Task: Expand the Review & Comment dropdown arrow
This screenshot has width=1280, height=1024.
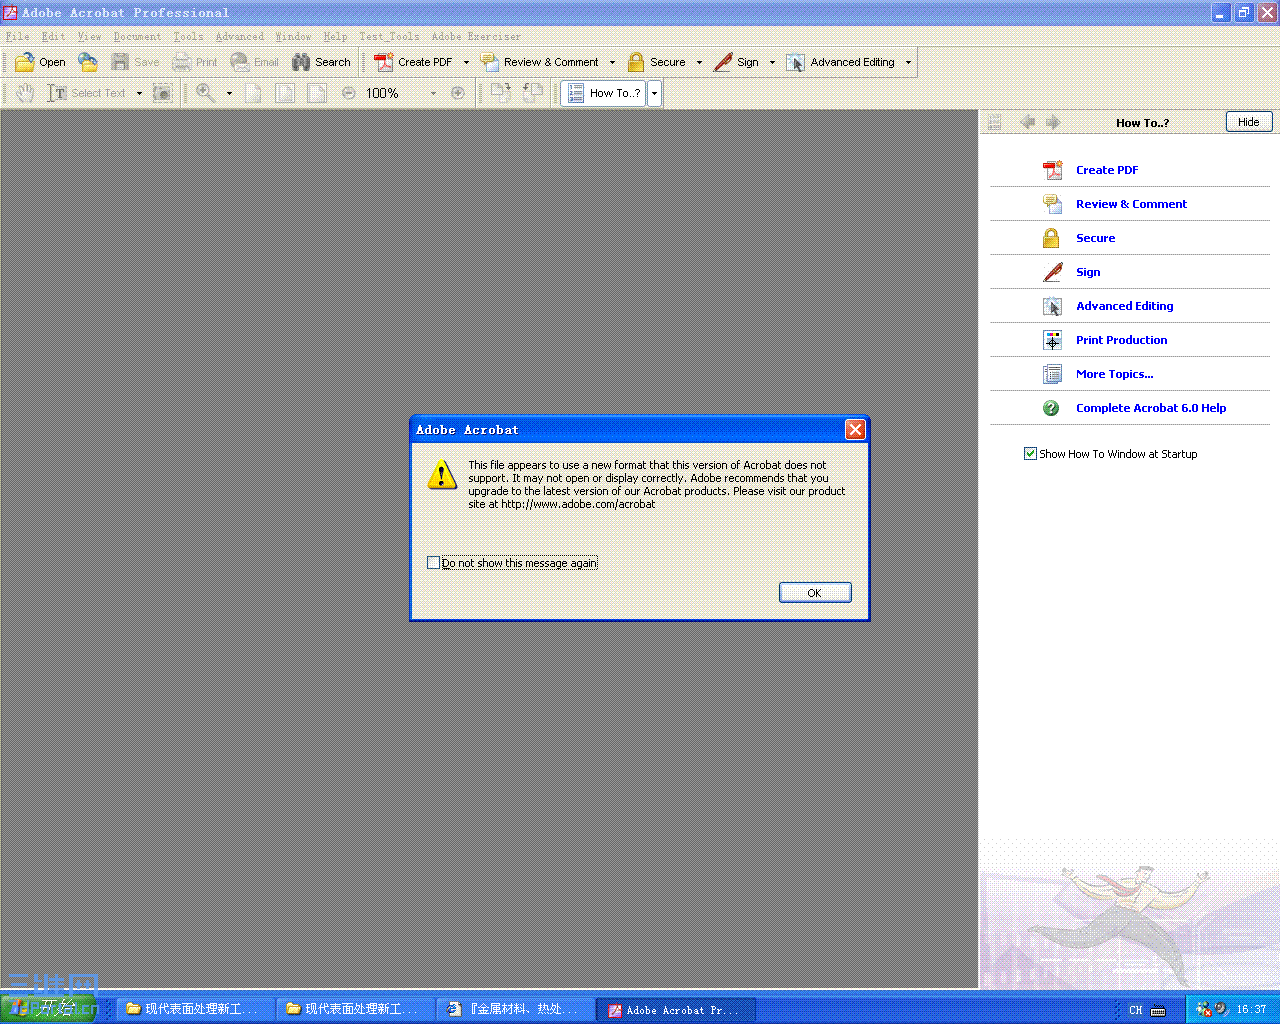Action: click(612, 62)
